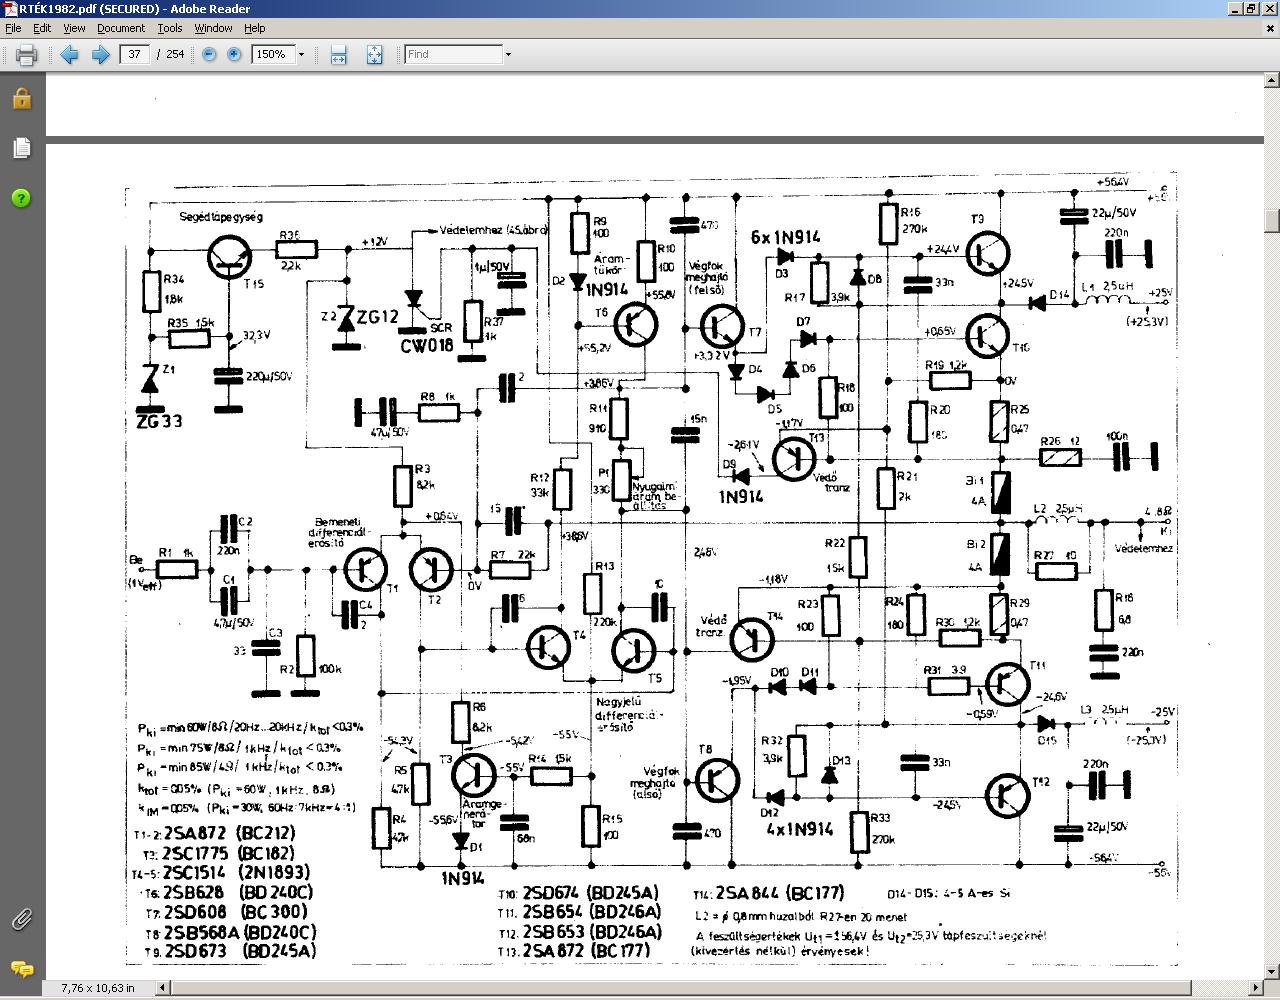The image size is (1280, 1000).
Task: Open the Comments panel icon
Action: 22,968
